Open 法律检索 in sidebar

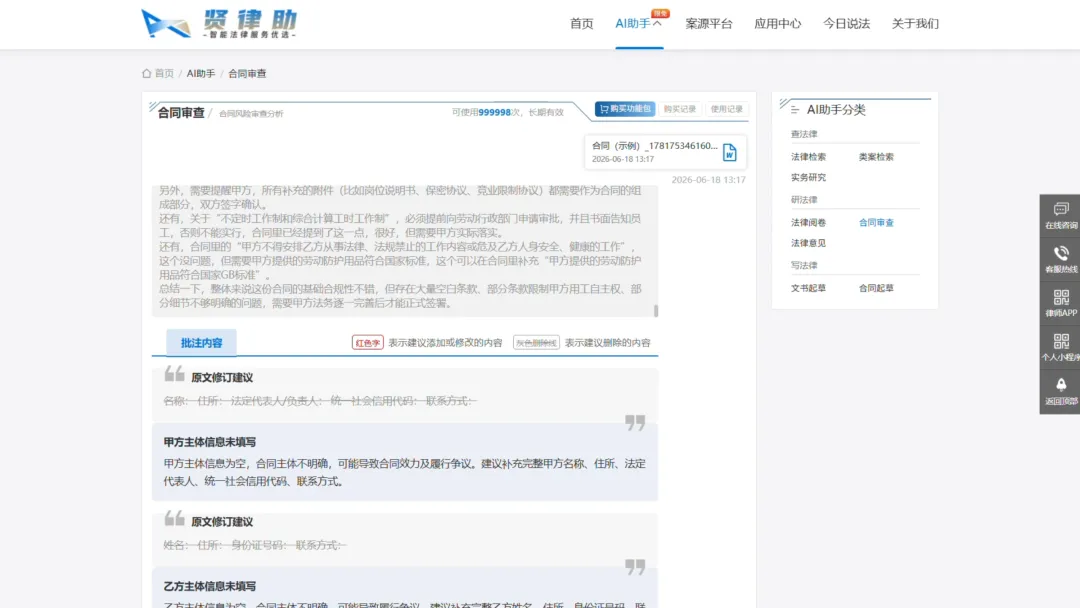(x=809, y=157)
